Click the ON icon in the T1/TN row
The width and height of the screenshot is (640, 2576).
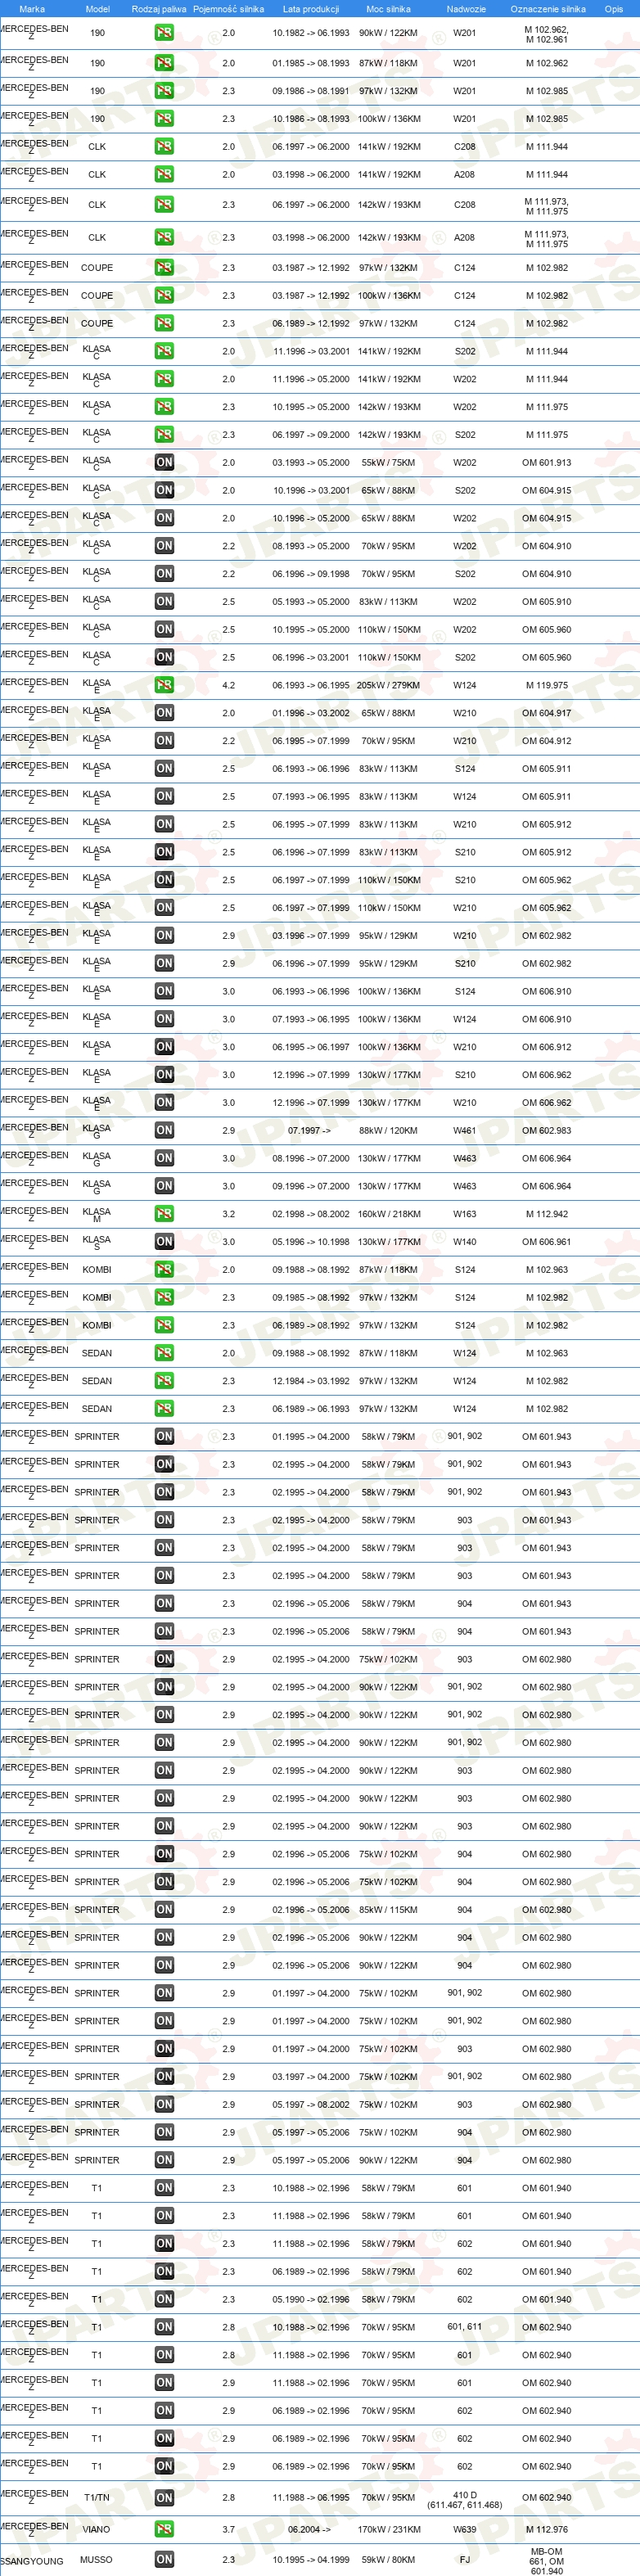[164, 2498]
